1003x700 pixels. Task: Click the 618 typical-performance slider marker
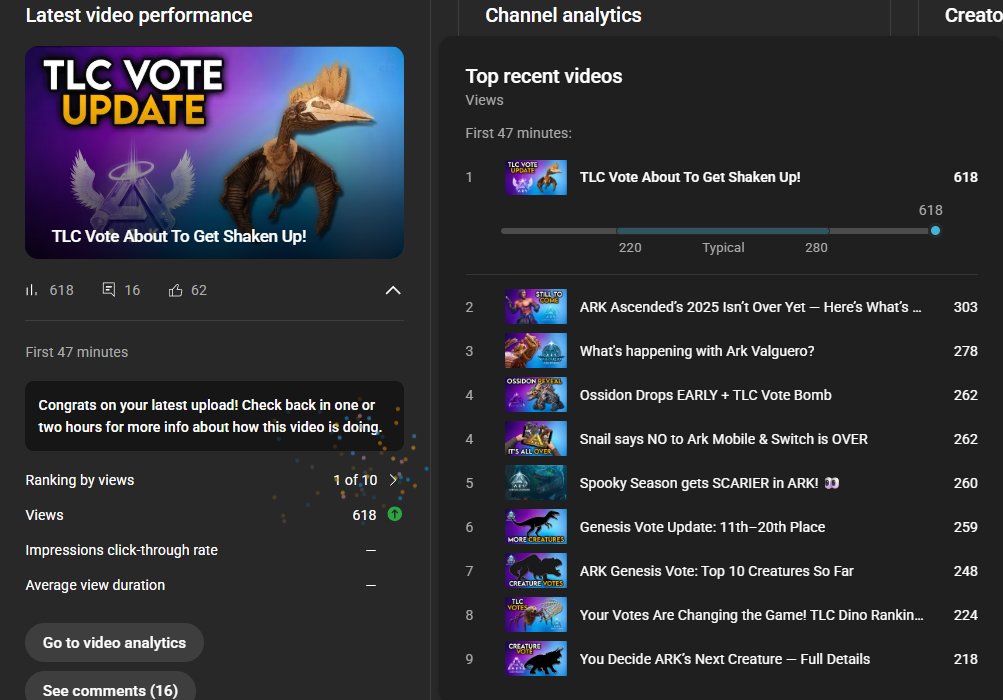coord(935,230)
